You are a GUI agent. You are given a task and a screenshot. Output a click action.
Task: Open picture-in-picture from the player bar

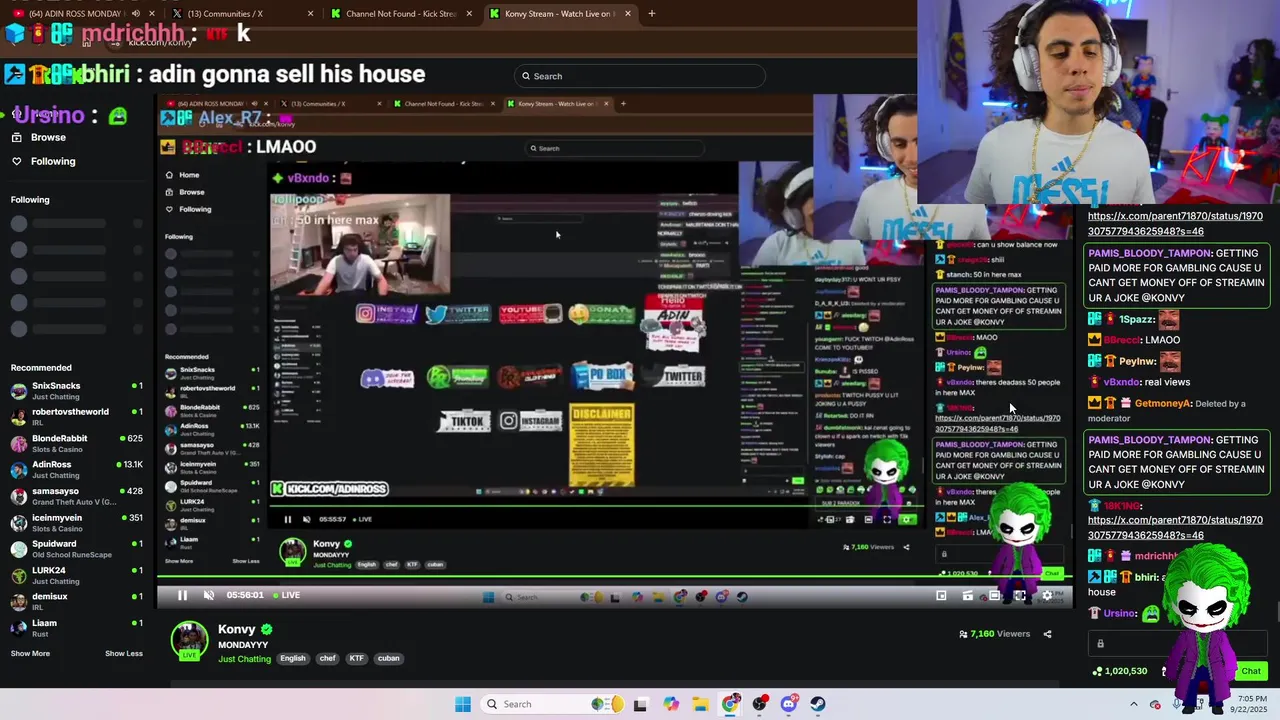941,595
